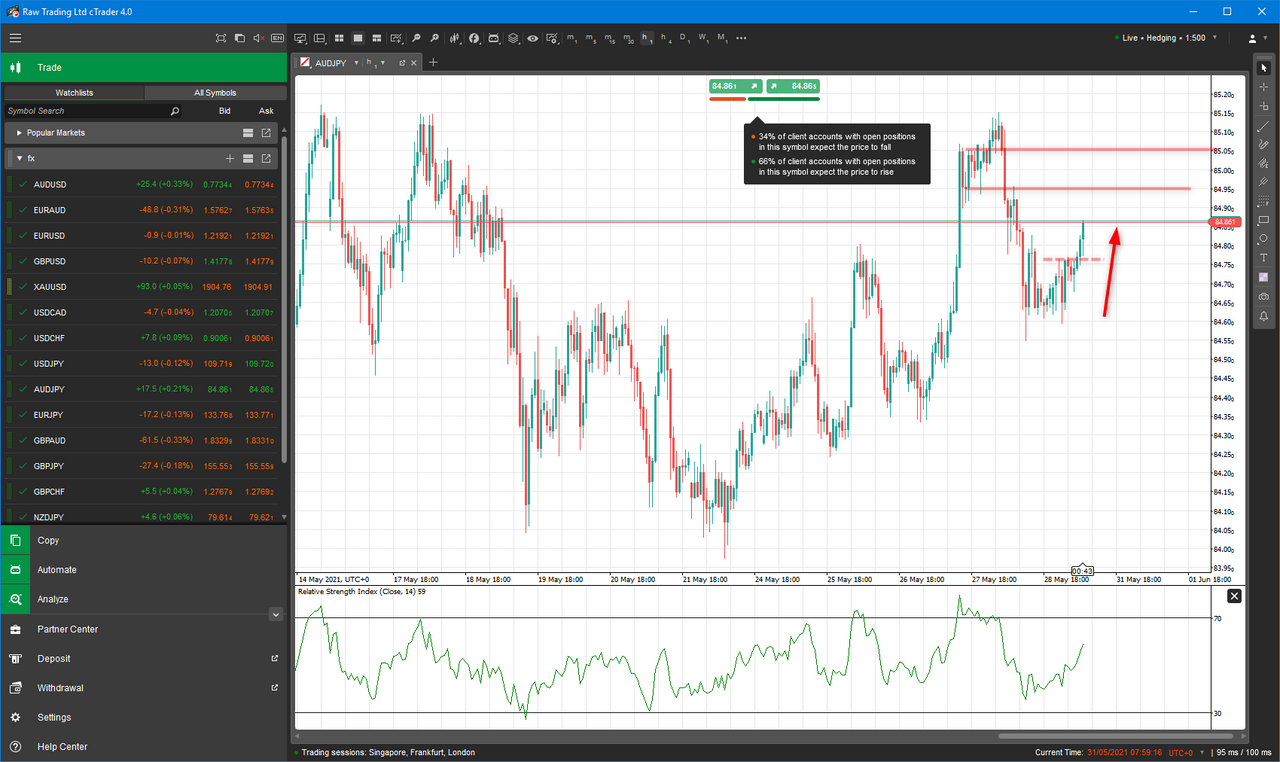Take a chart snapshot with camera icon

1264,296
